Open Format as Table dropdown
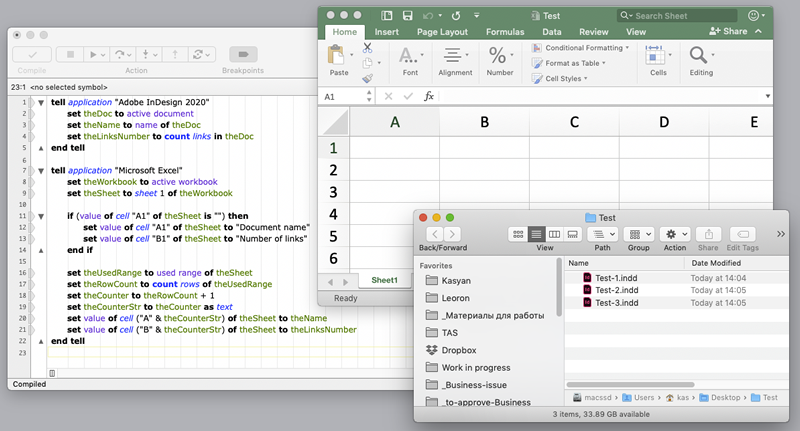Viewport: 800px width, 431px height. (x=568, y=63)
